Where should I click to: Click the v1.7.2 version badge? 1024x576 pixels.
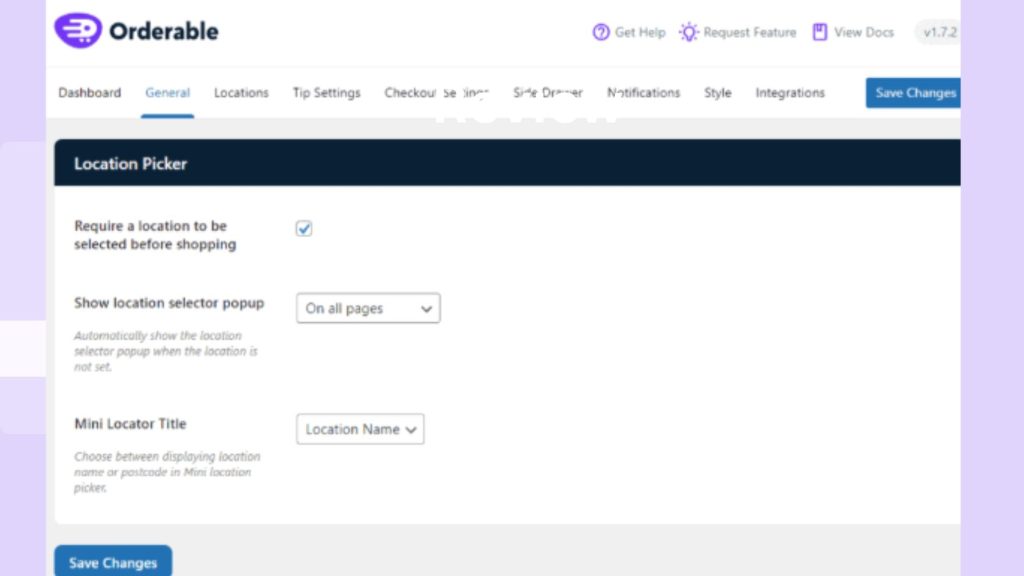point(938,32)
